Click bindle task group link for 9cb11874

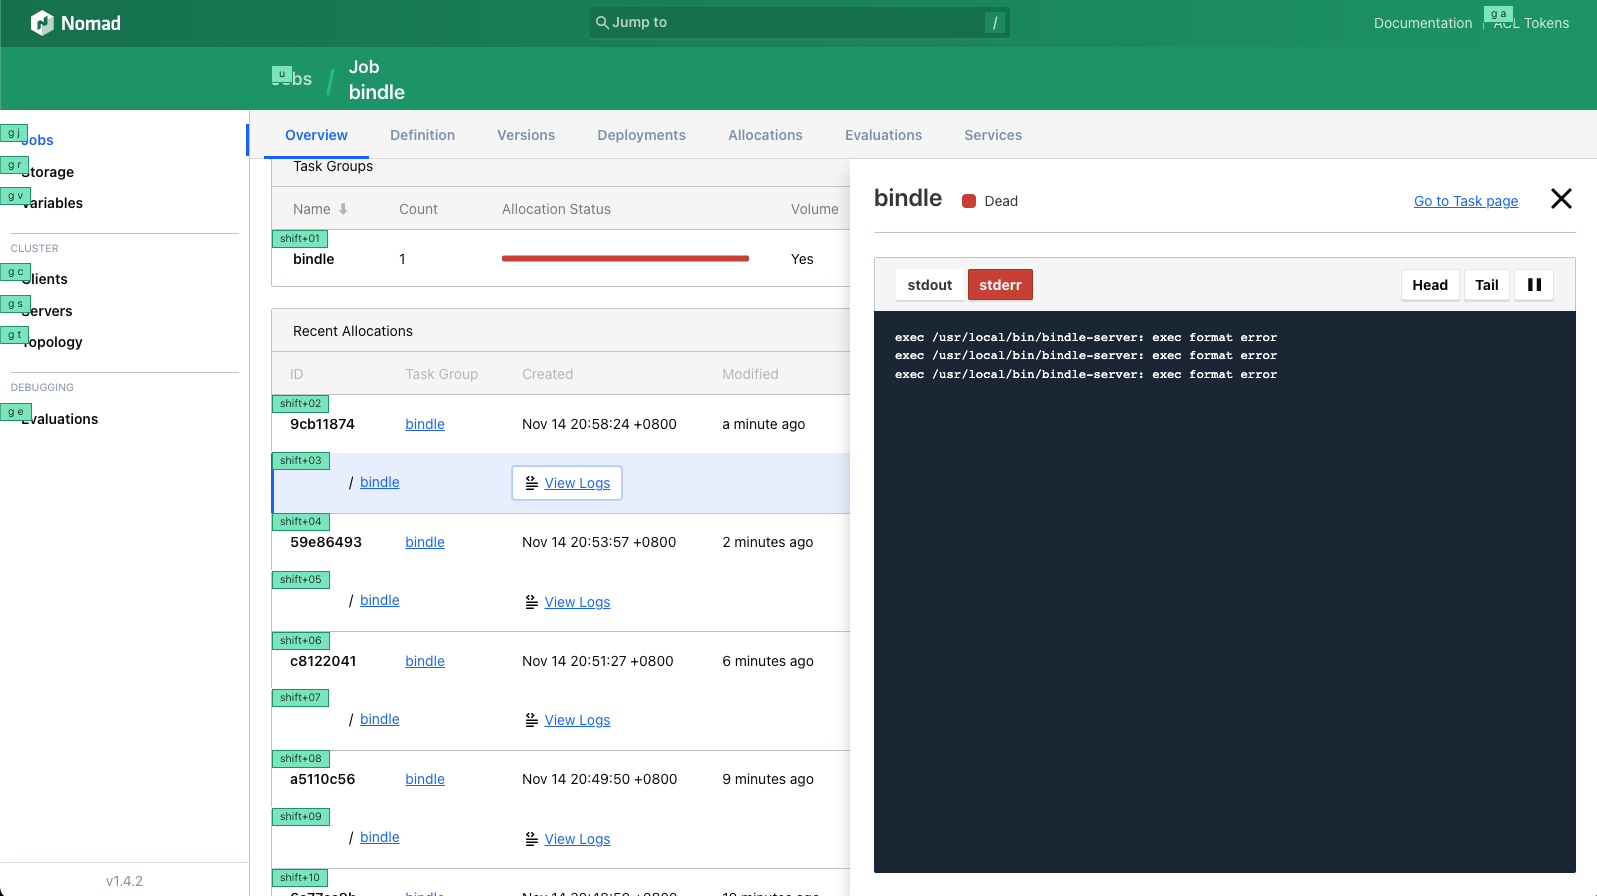coord(425,424)
